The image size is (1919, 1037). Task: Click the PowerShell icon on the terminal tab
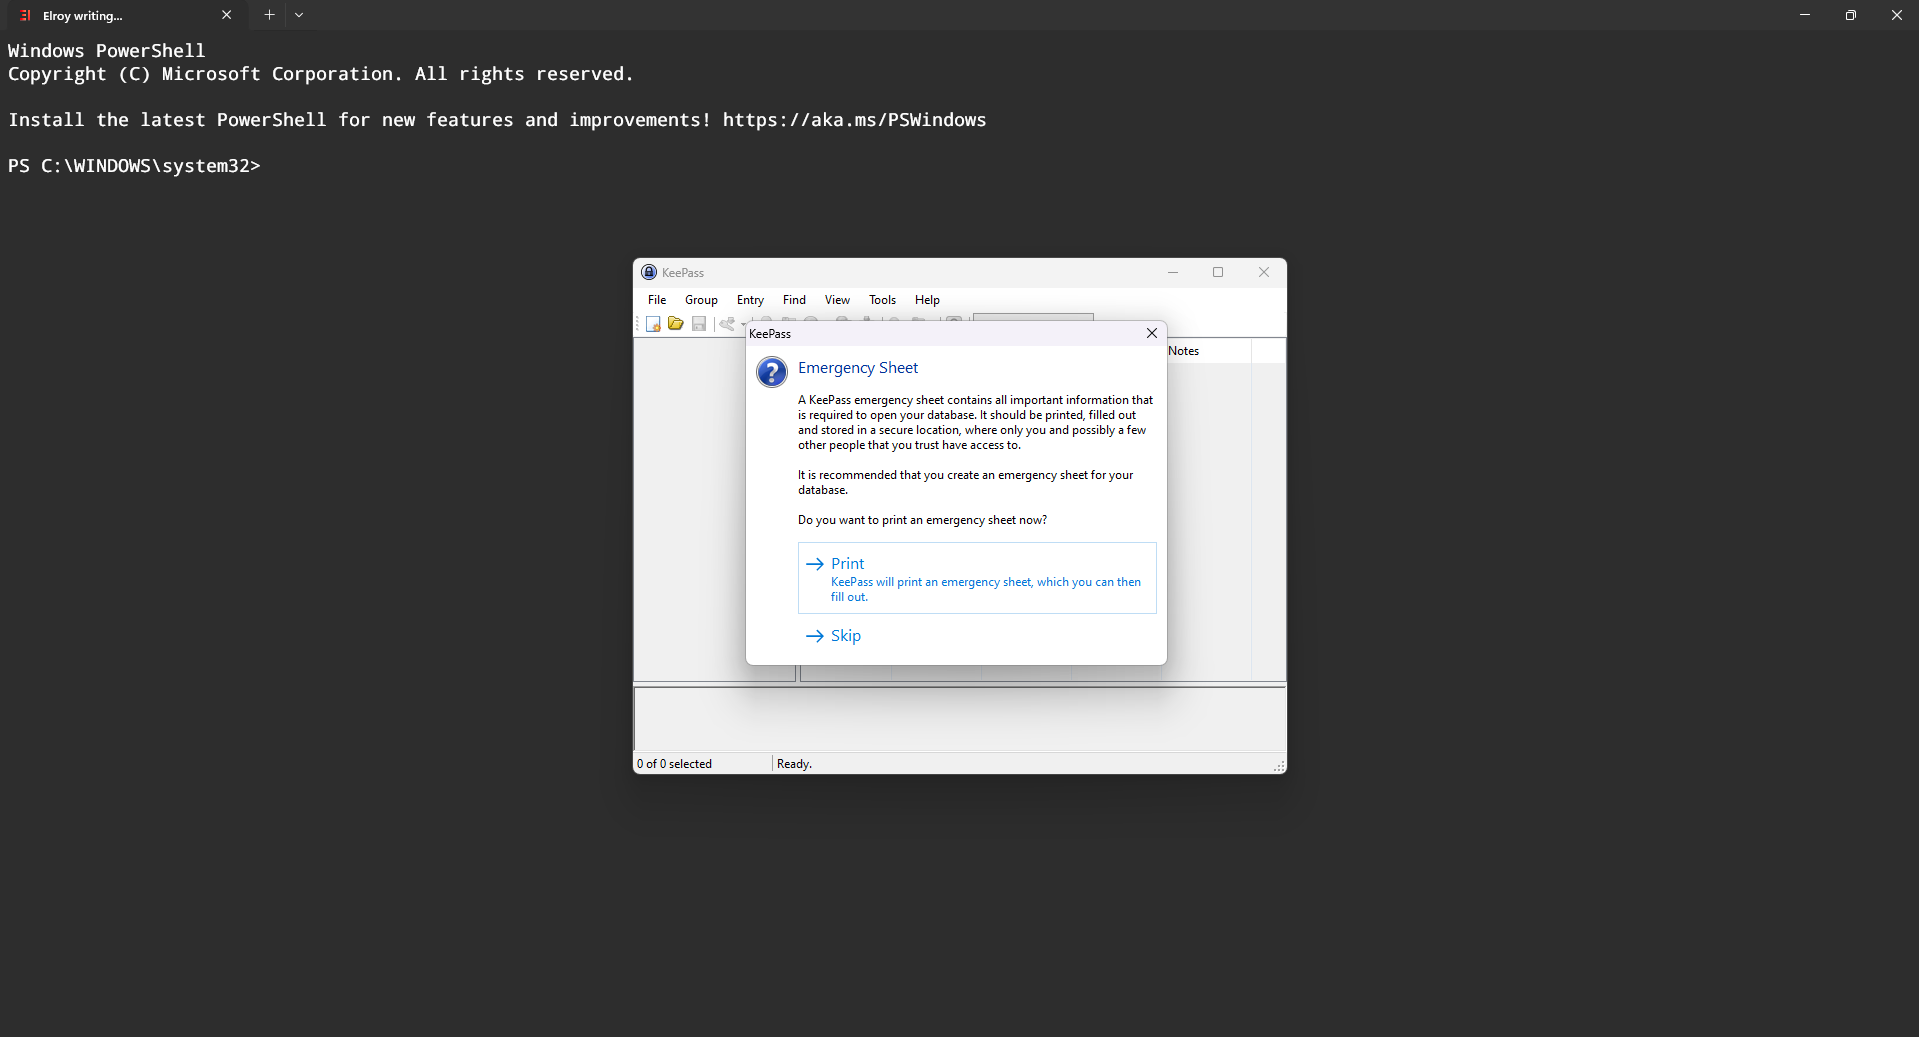(x=26, y=15)
